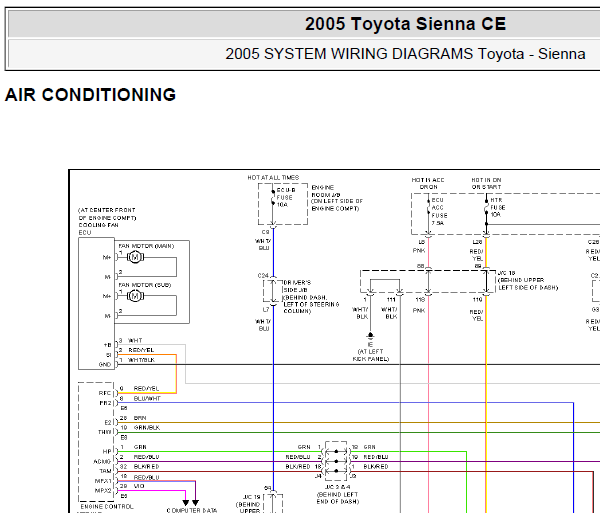Click the 'AIR CONDITIONING' heading
The width and height of the screenshot is (600, 513).
point(90,95)
